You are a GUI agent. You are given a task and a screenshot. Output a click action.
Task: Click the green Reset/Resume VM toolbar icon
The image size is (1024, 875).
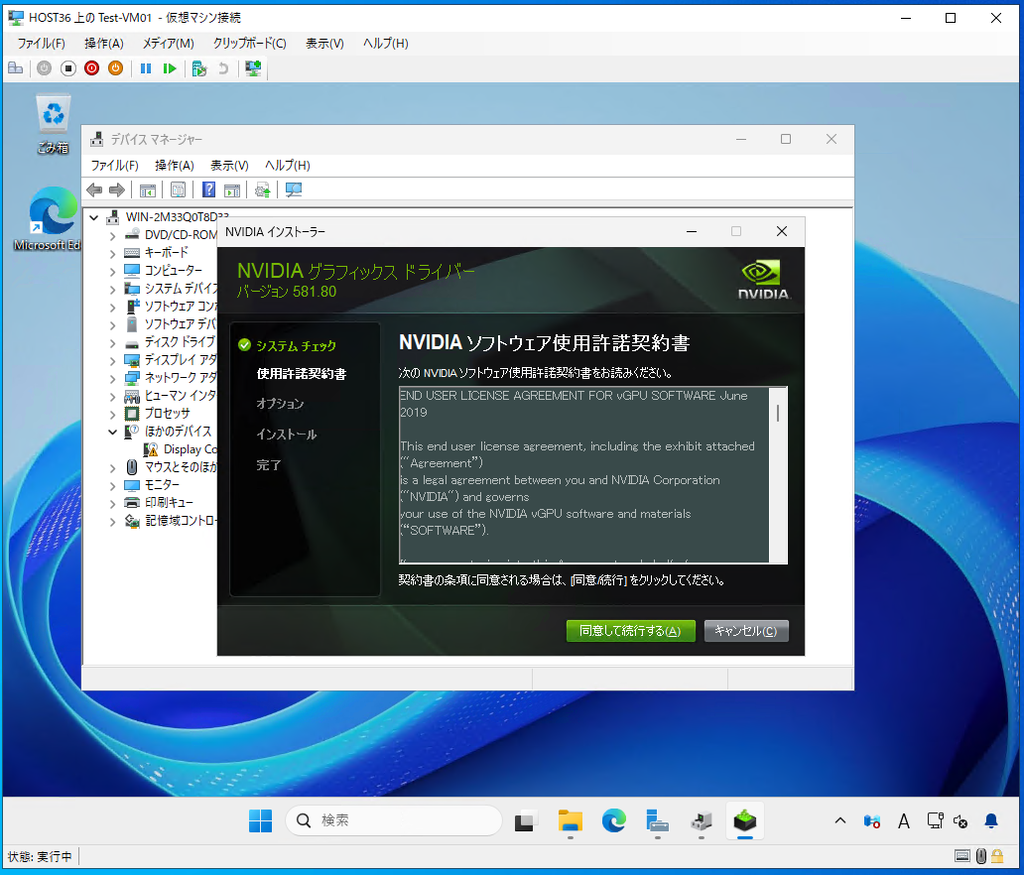pos(170,68)
